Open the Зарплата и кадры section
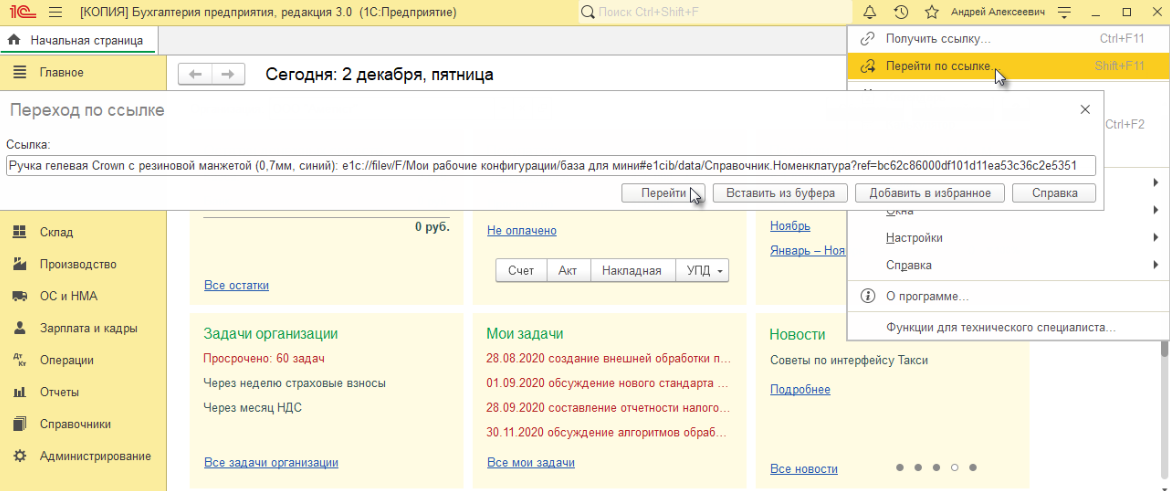The width and height of the screenshot is (1170, 491). pos(88,328)
